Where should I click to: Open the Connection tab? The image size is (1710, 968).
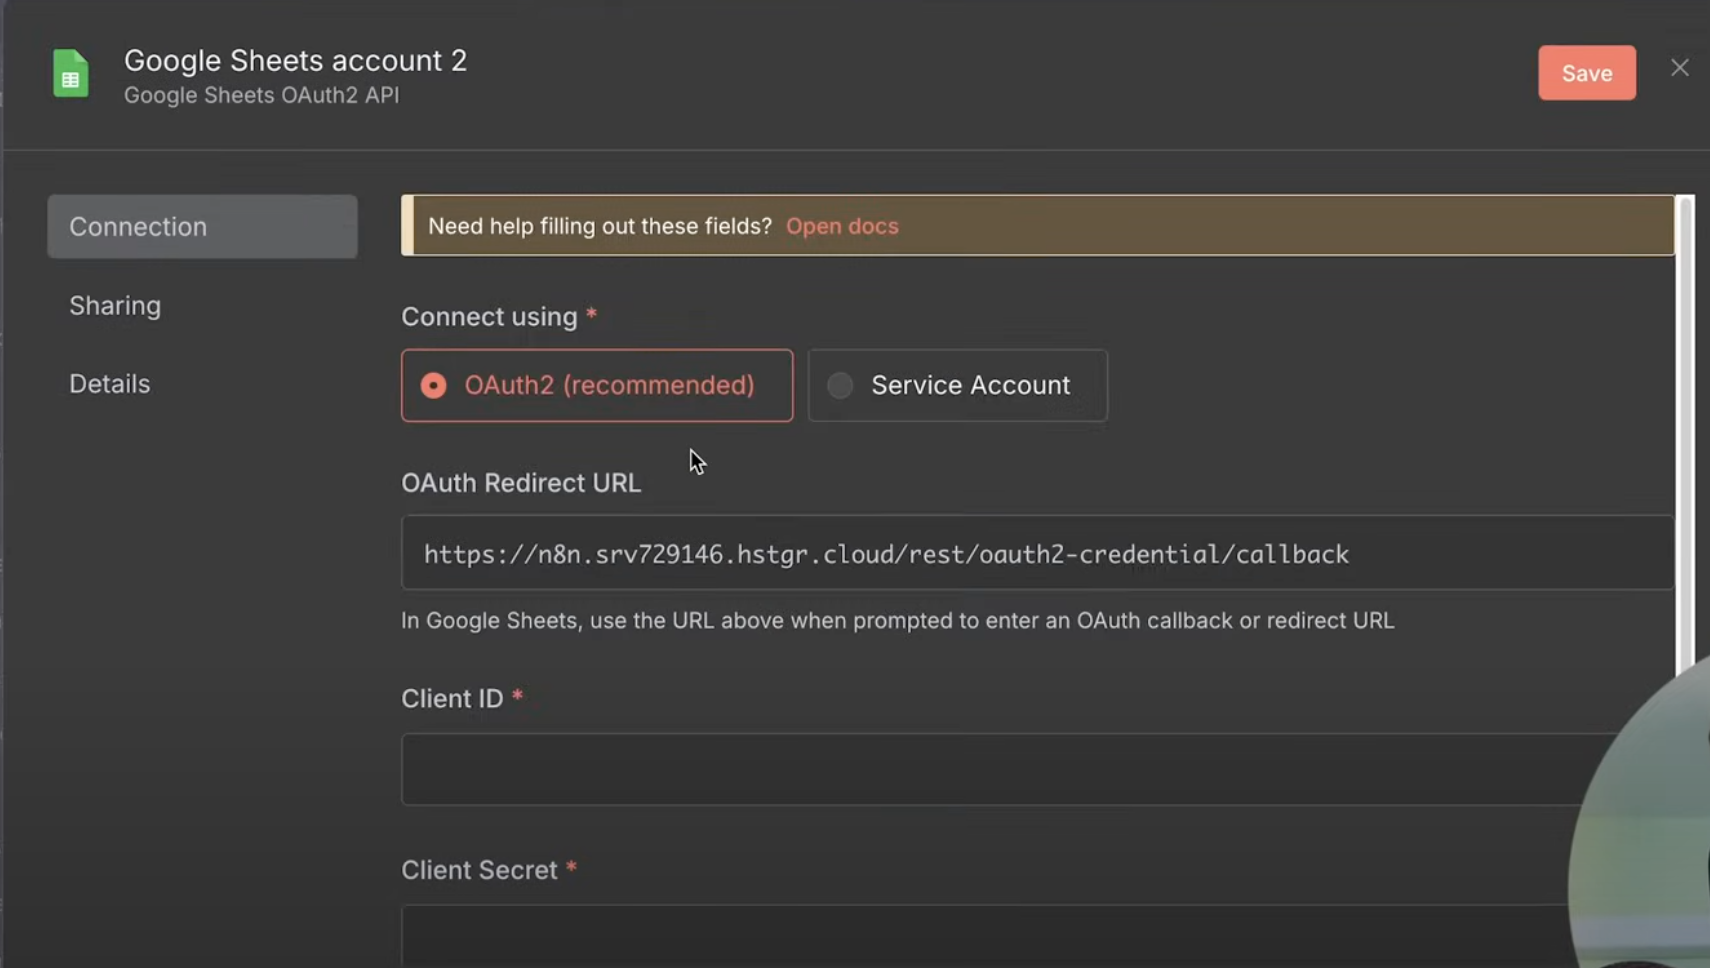click(202, 227)
